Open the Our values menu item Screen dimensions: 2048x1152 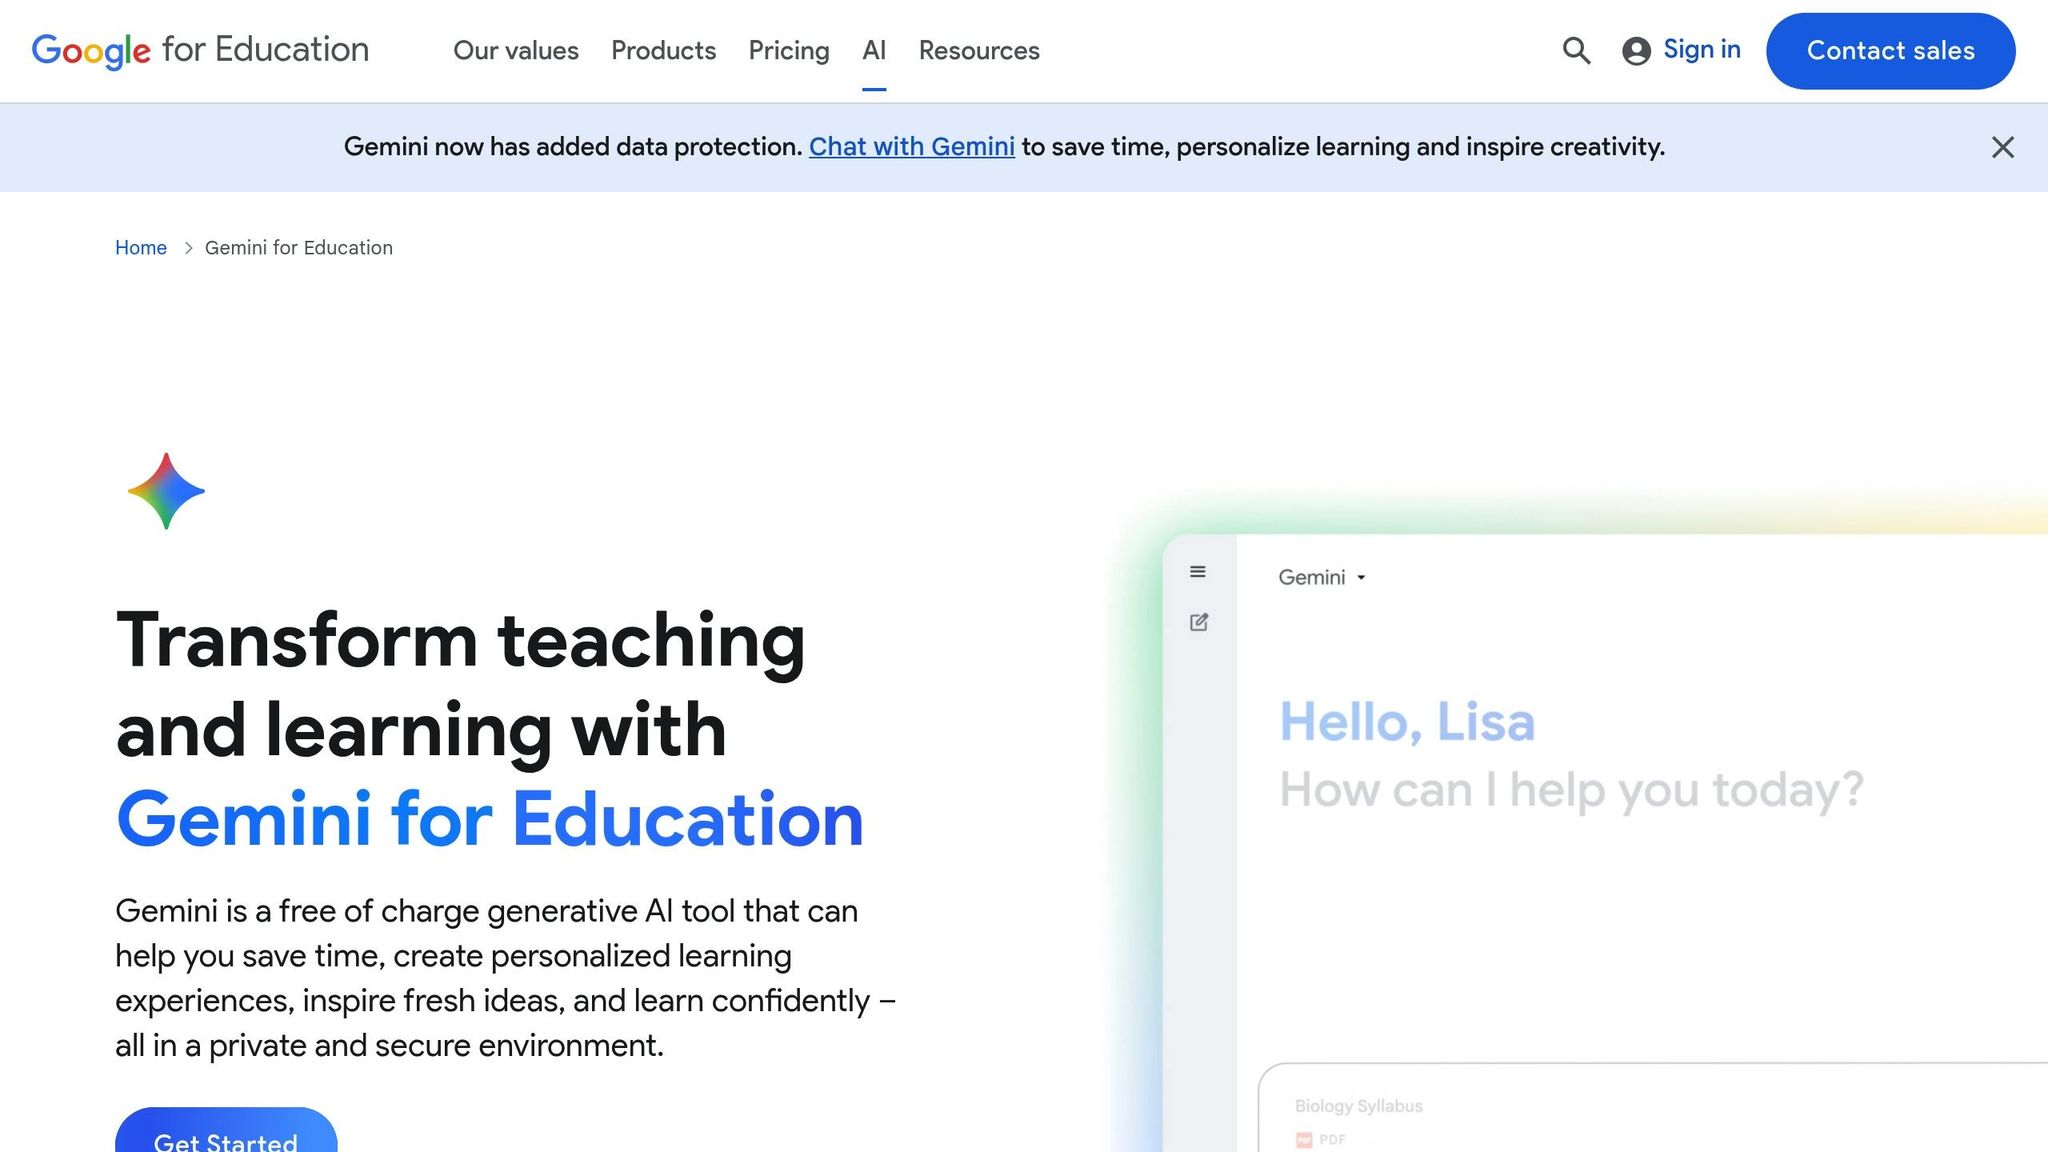click(516, 51)
